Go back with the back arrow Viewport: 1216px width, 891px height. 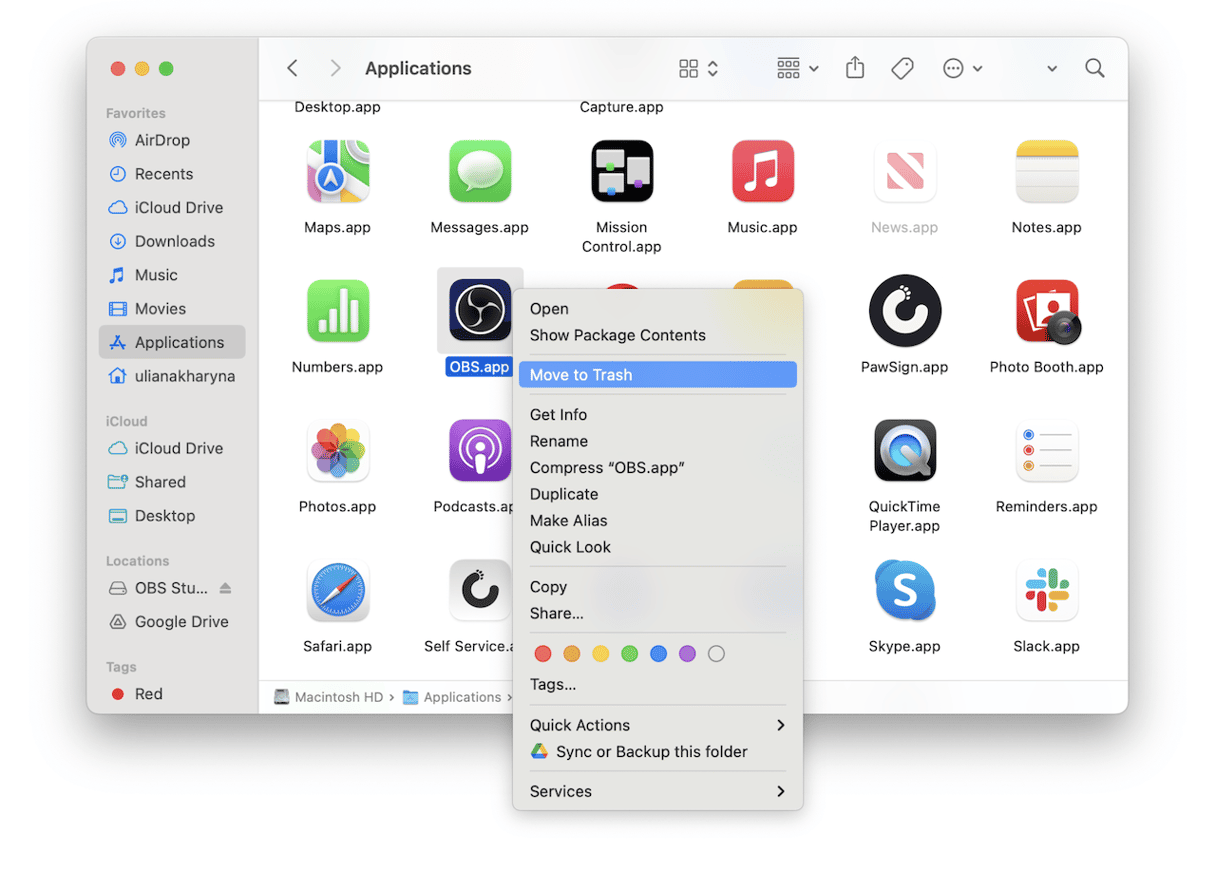click(292, 68)
